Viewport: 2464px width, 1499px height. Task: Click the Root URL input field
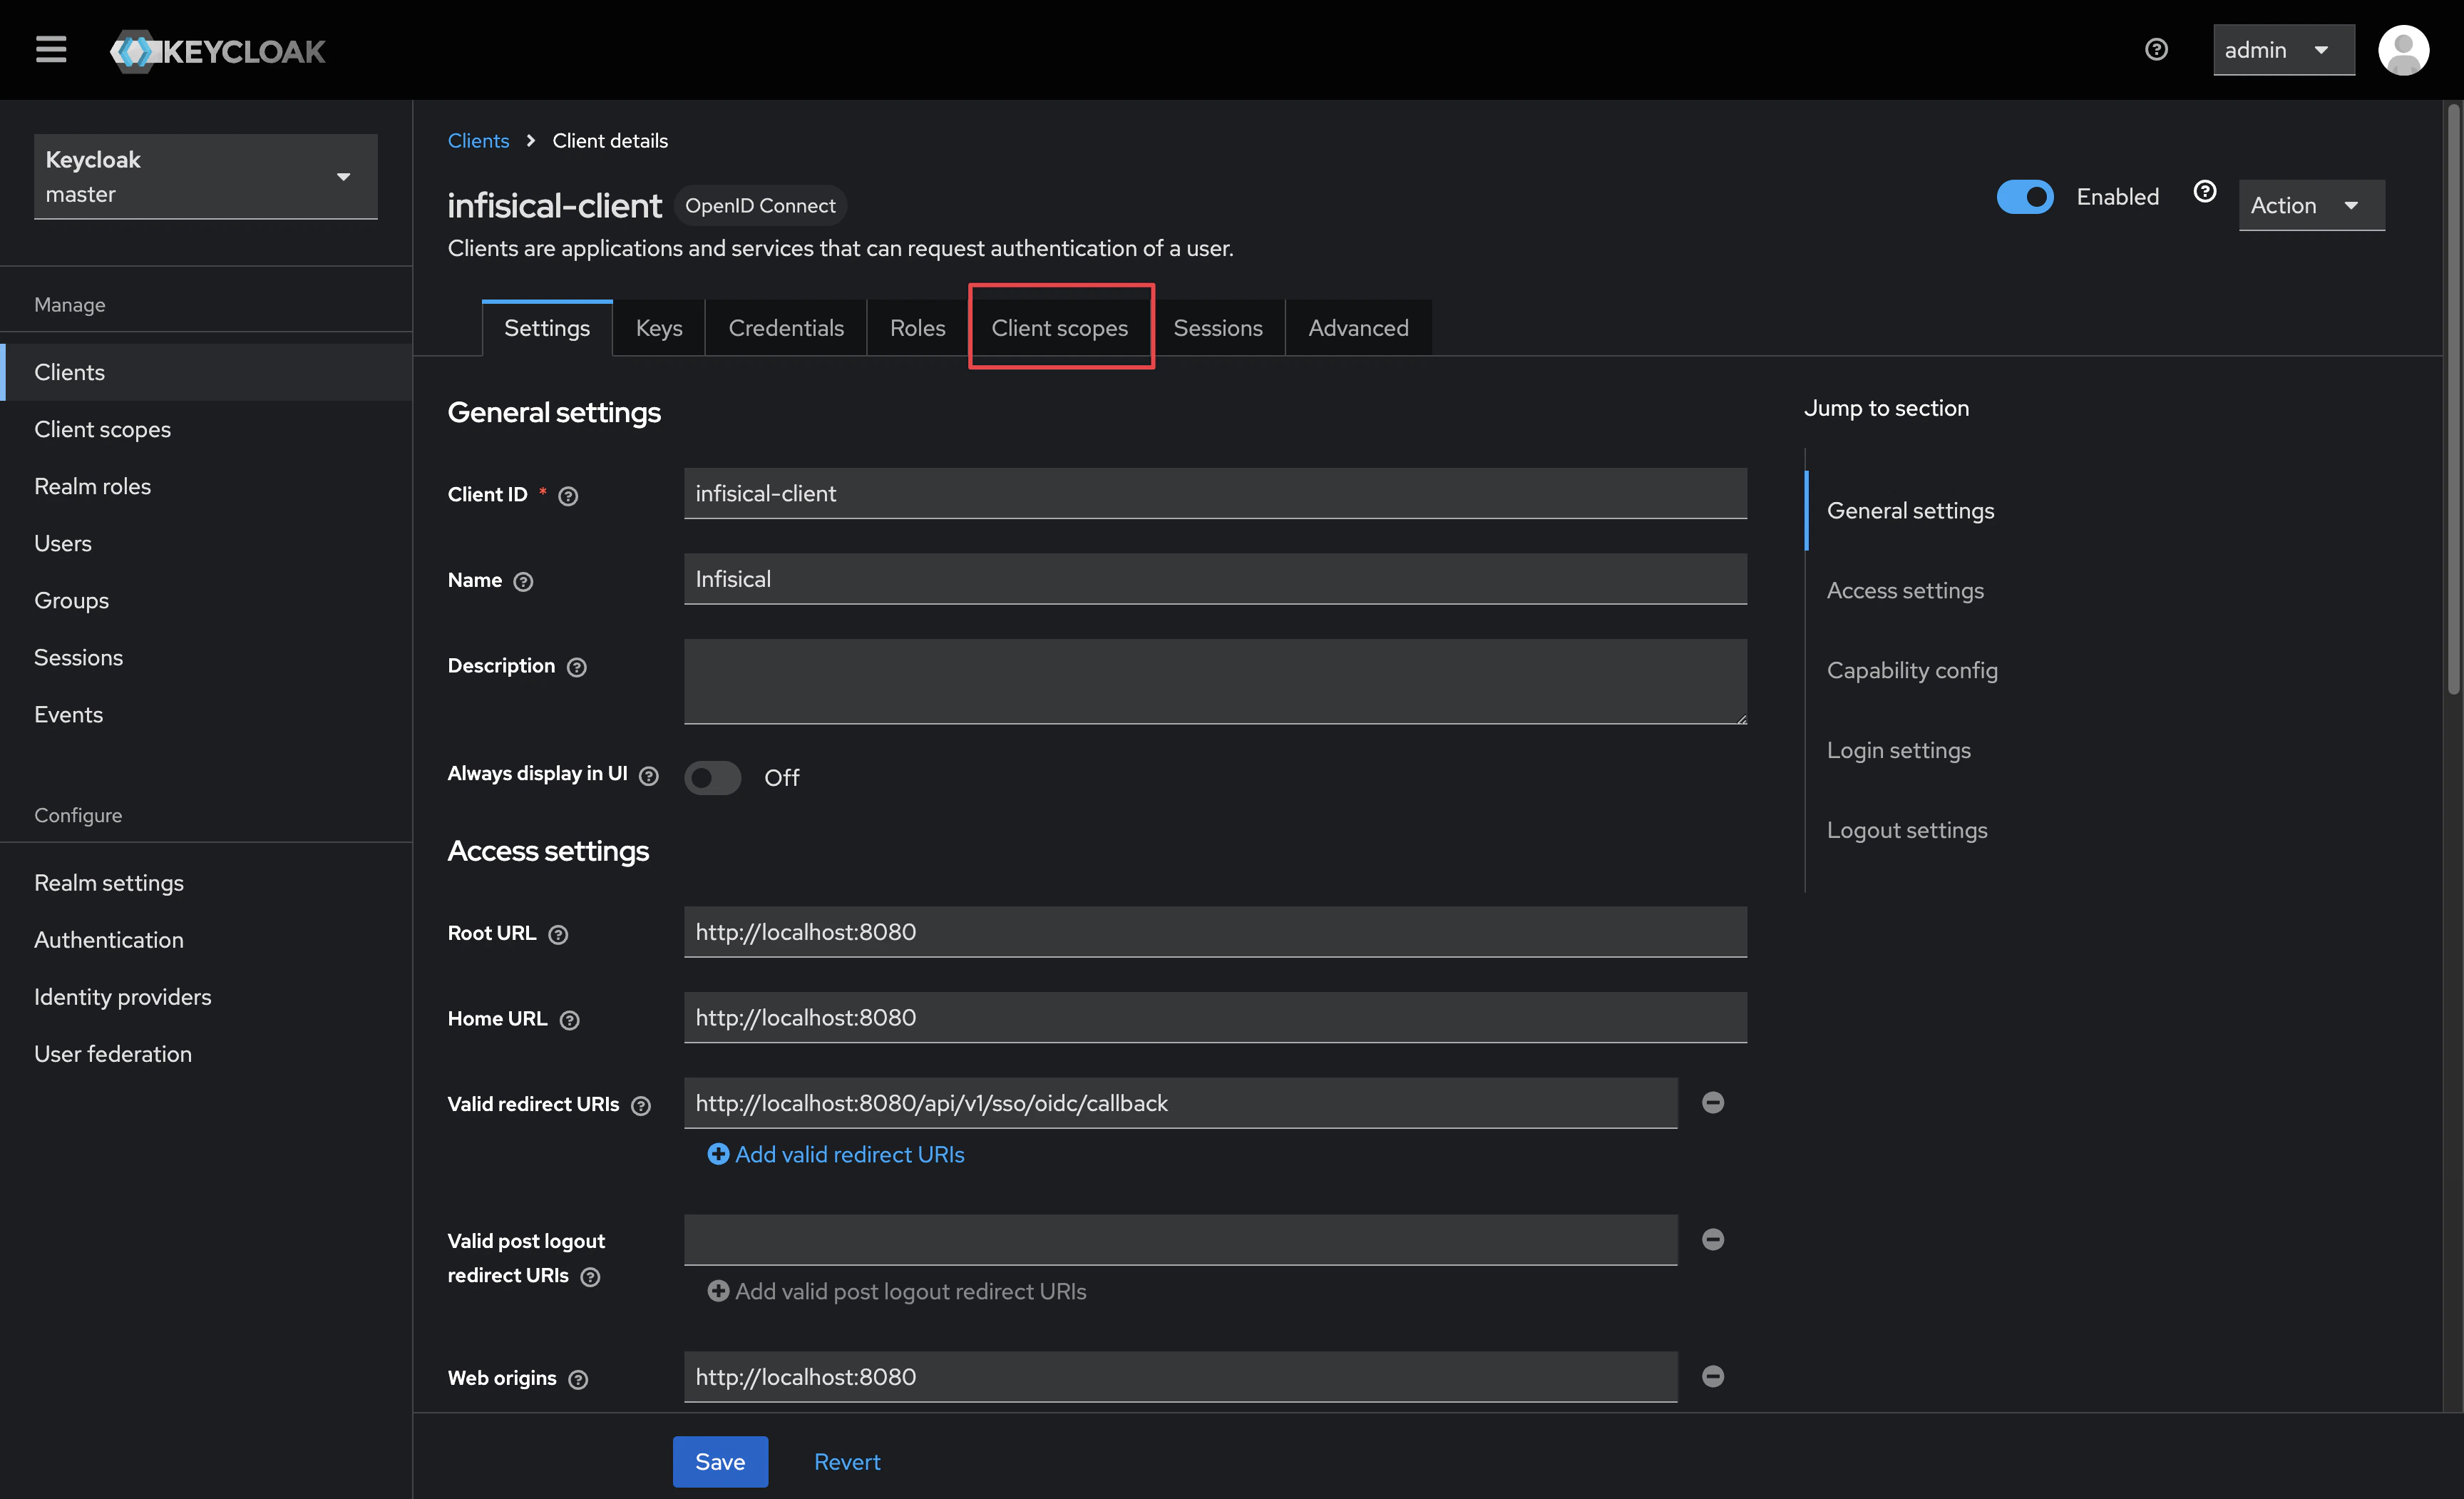(x=1215, y=932)
